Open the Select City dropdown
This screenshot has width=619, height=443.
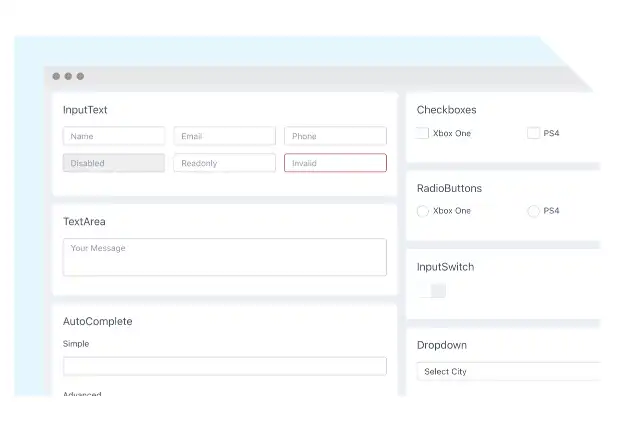click(508, 372)
